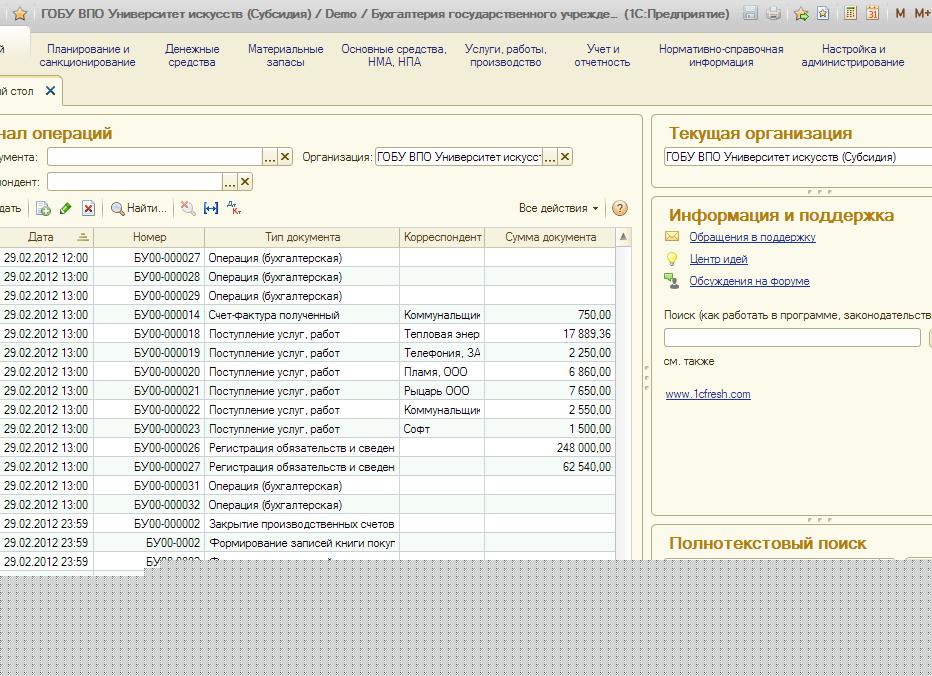This screenshot has width=932, height=676.
Task: Click the Дт/Кт postings icon
Action: click(234, 208)
